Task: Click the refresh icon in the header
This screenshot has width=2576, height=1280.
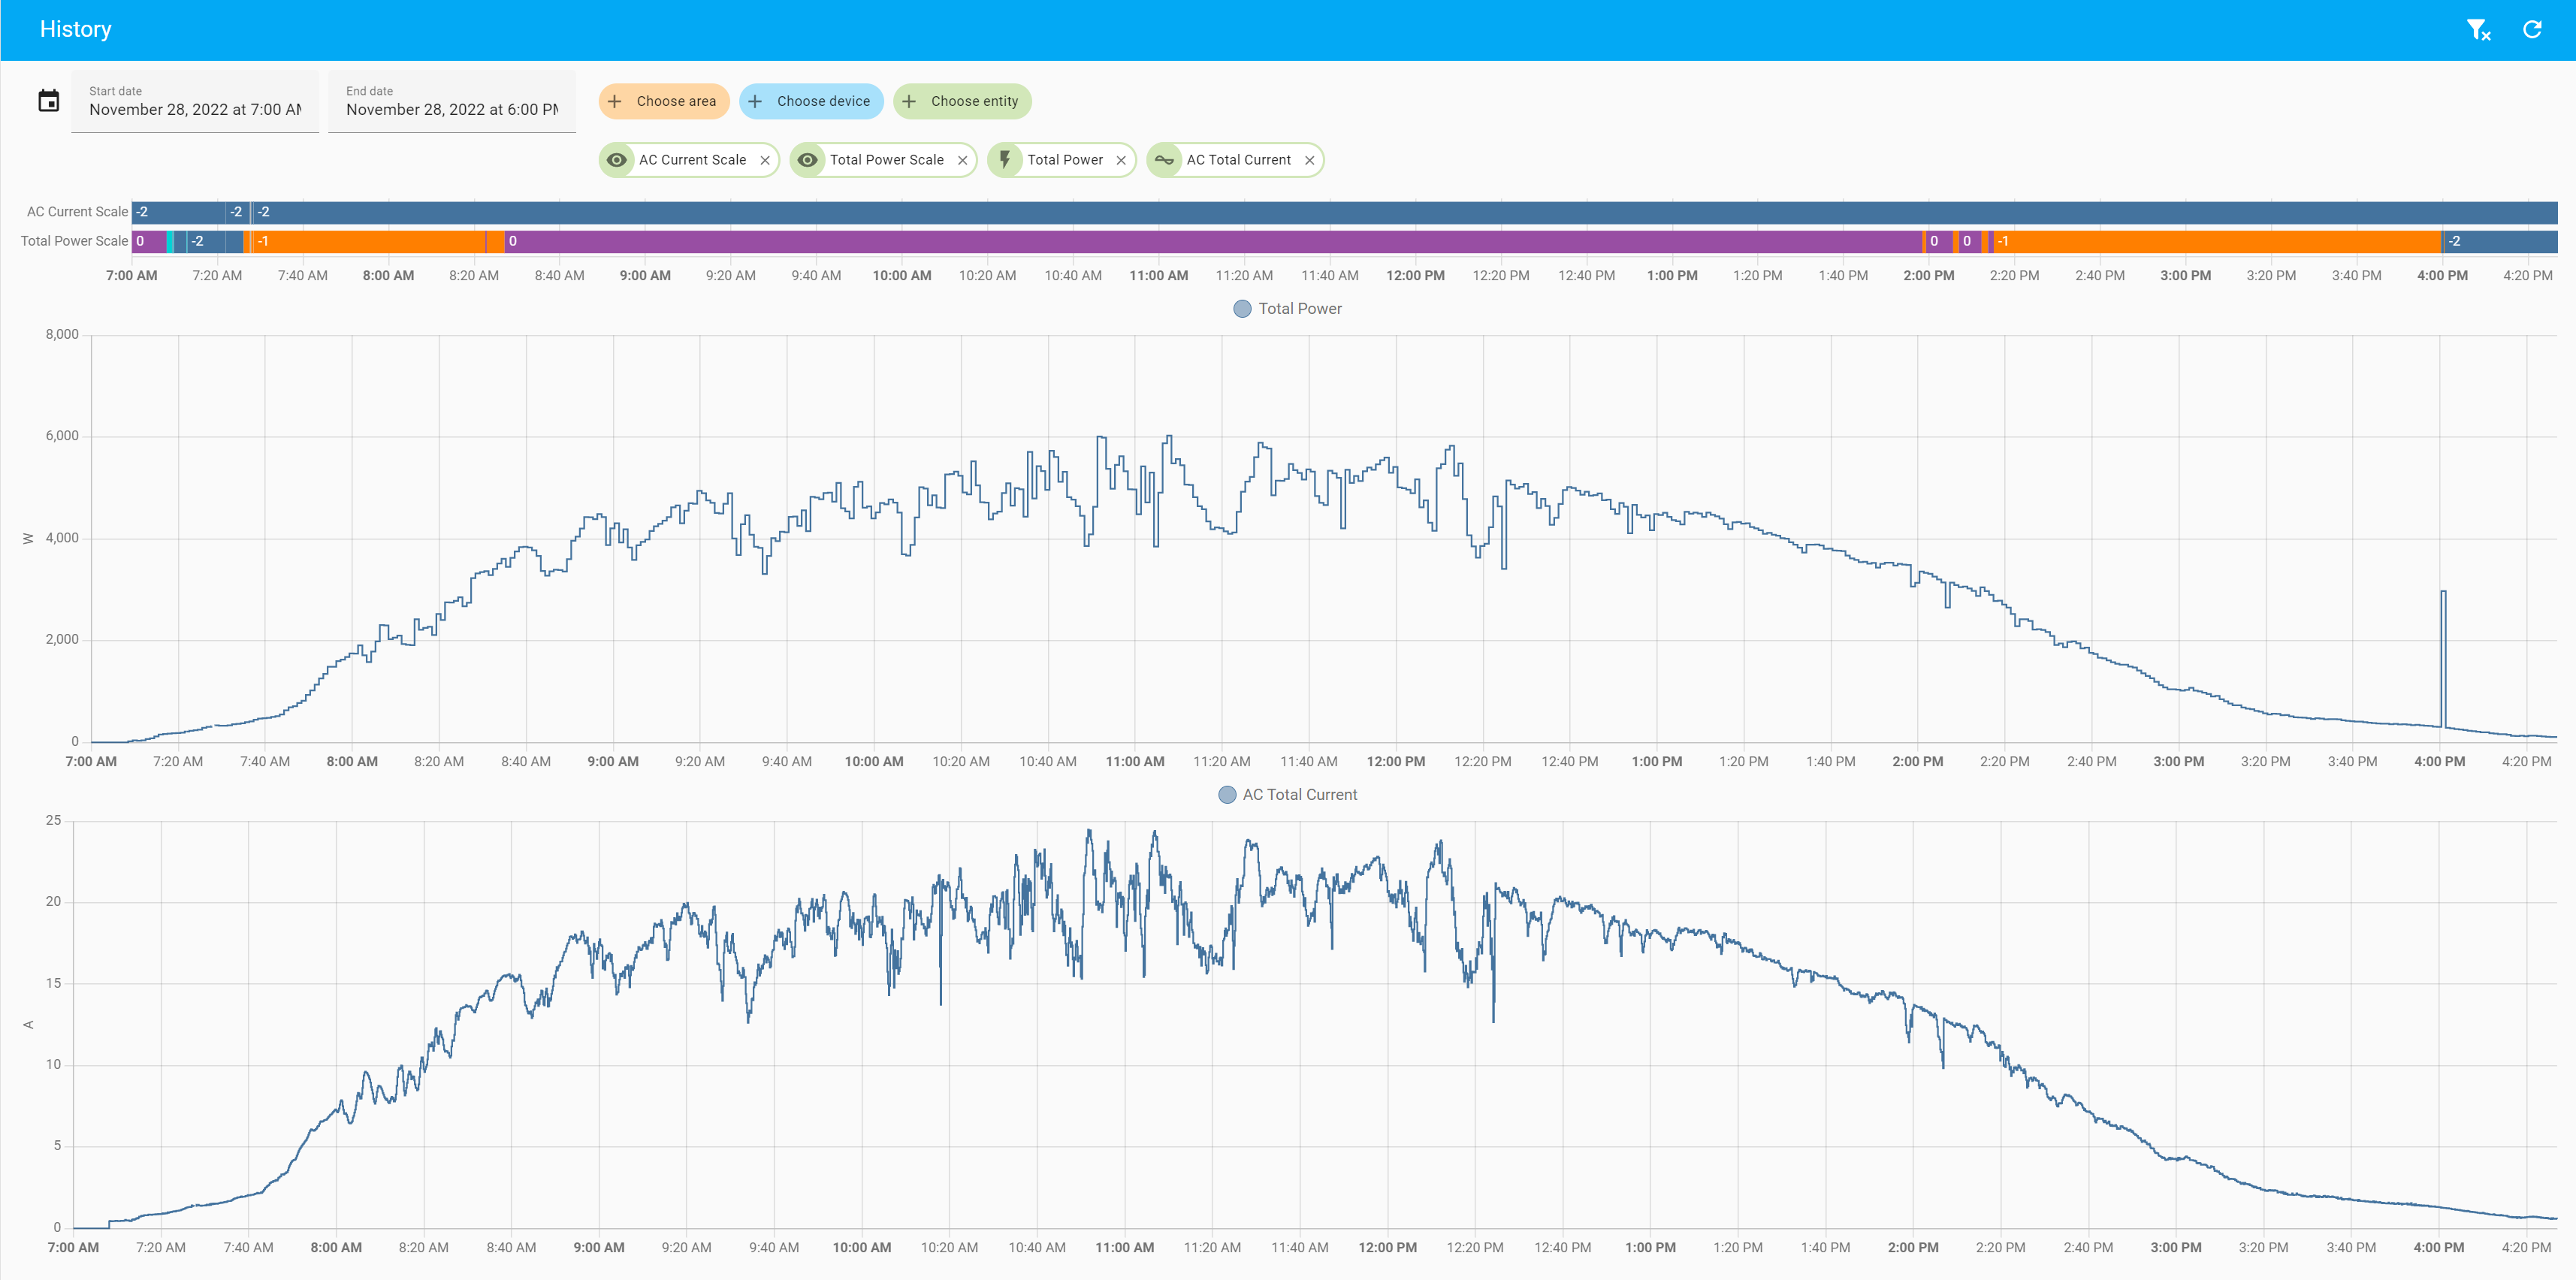Action: tap(2532, 30)
